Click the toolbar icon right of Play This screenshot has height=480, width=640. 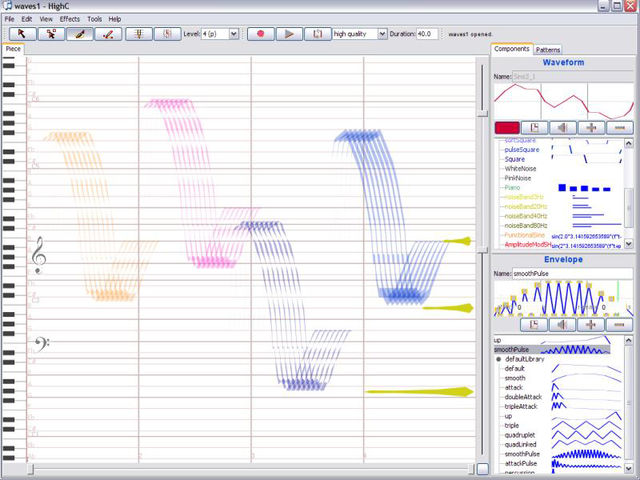[318, 34]
